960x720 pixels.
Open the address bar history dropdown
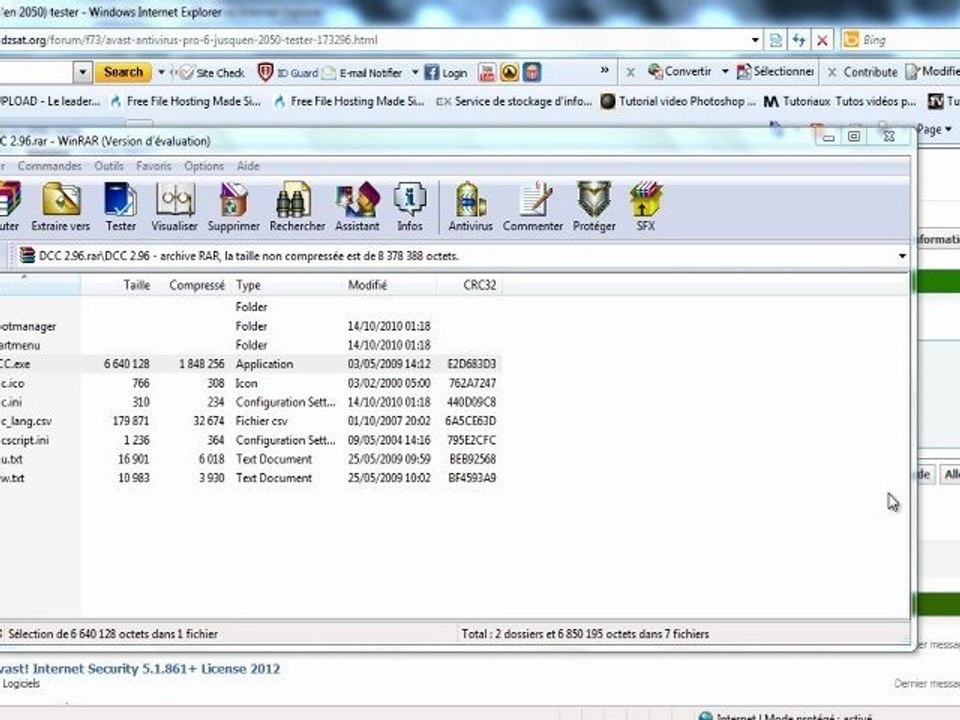point(755,40)
